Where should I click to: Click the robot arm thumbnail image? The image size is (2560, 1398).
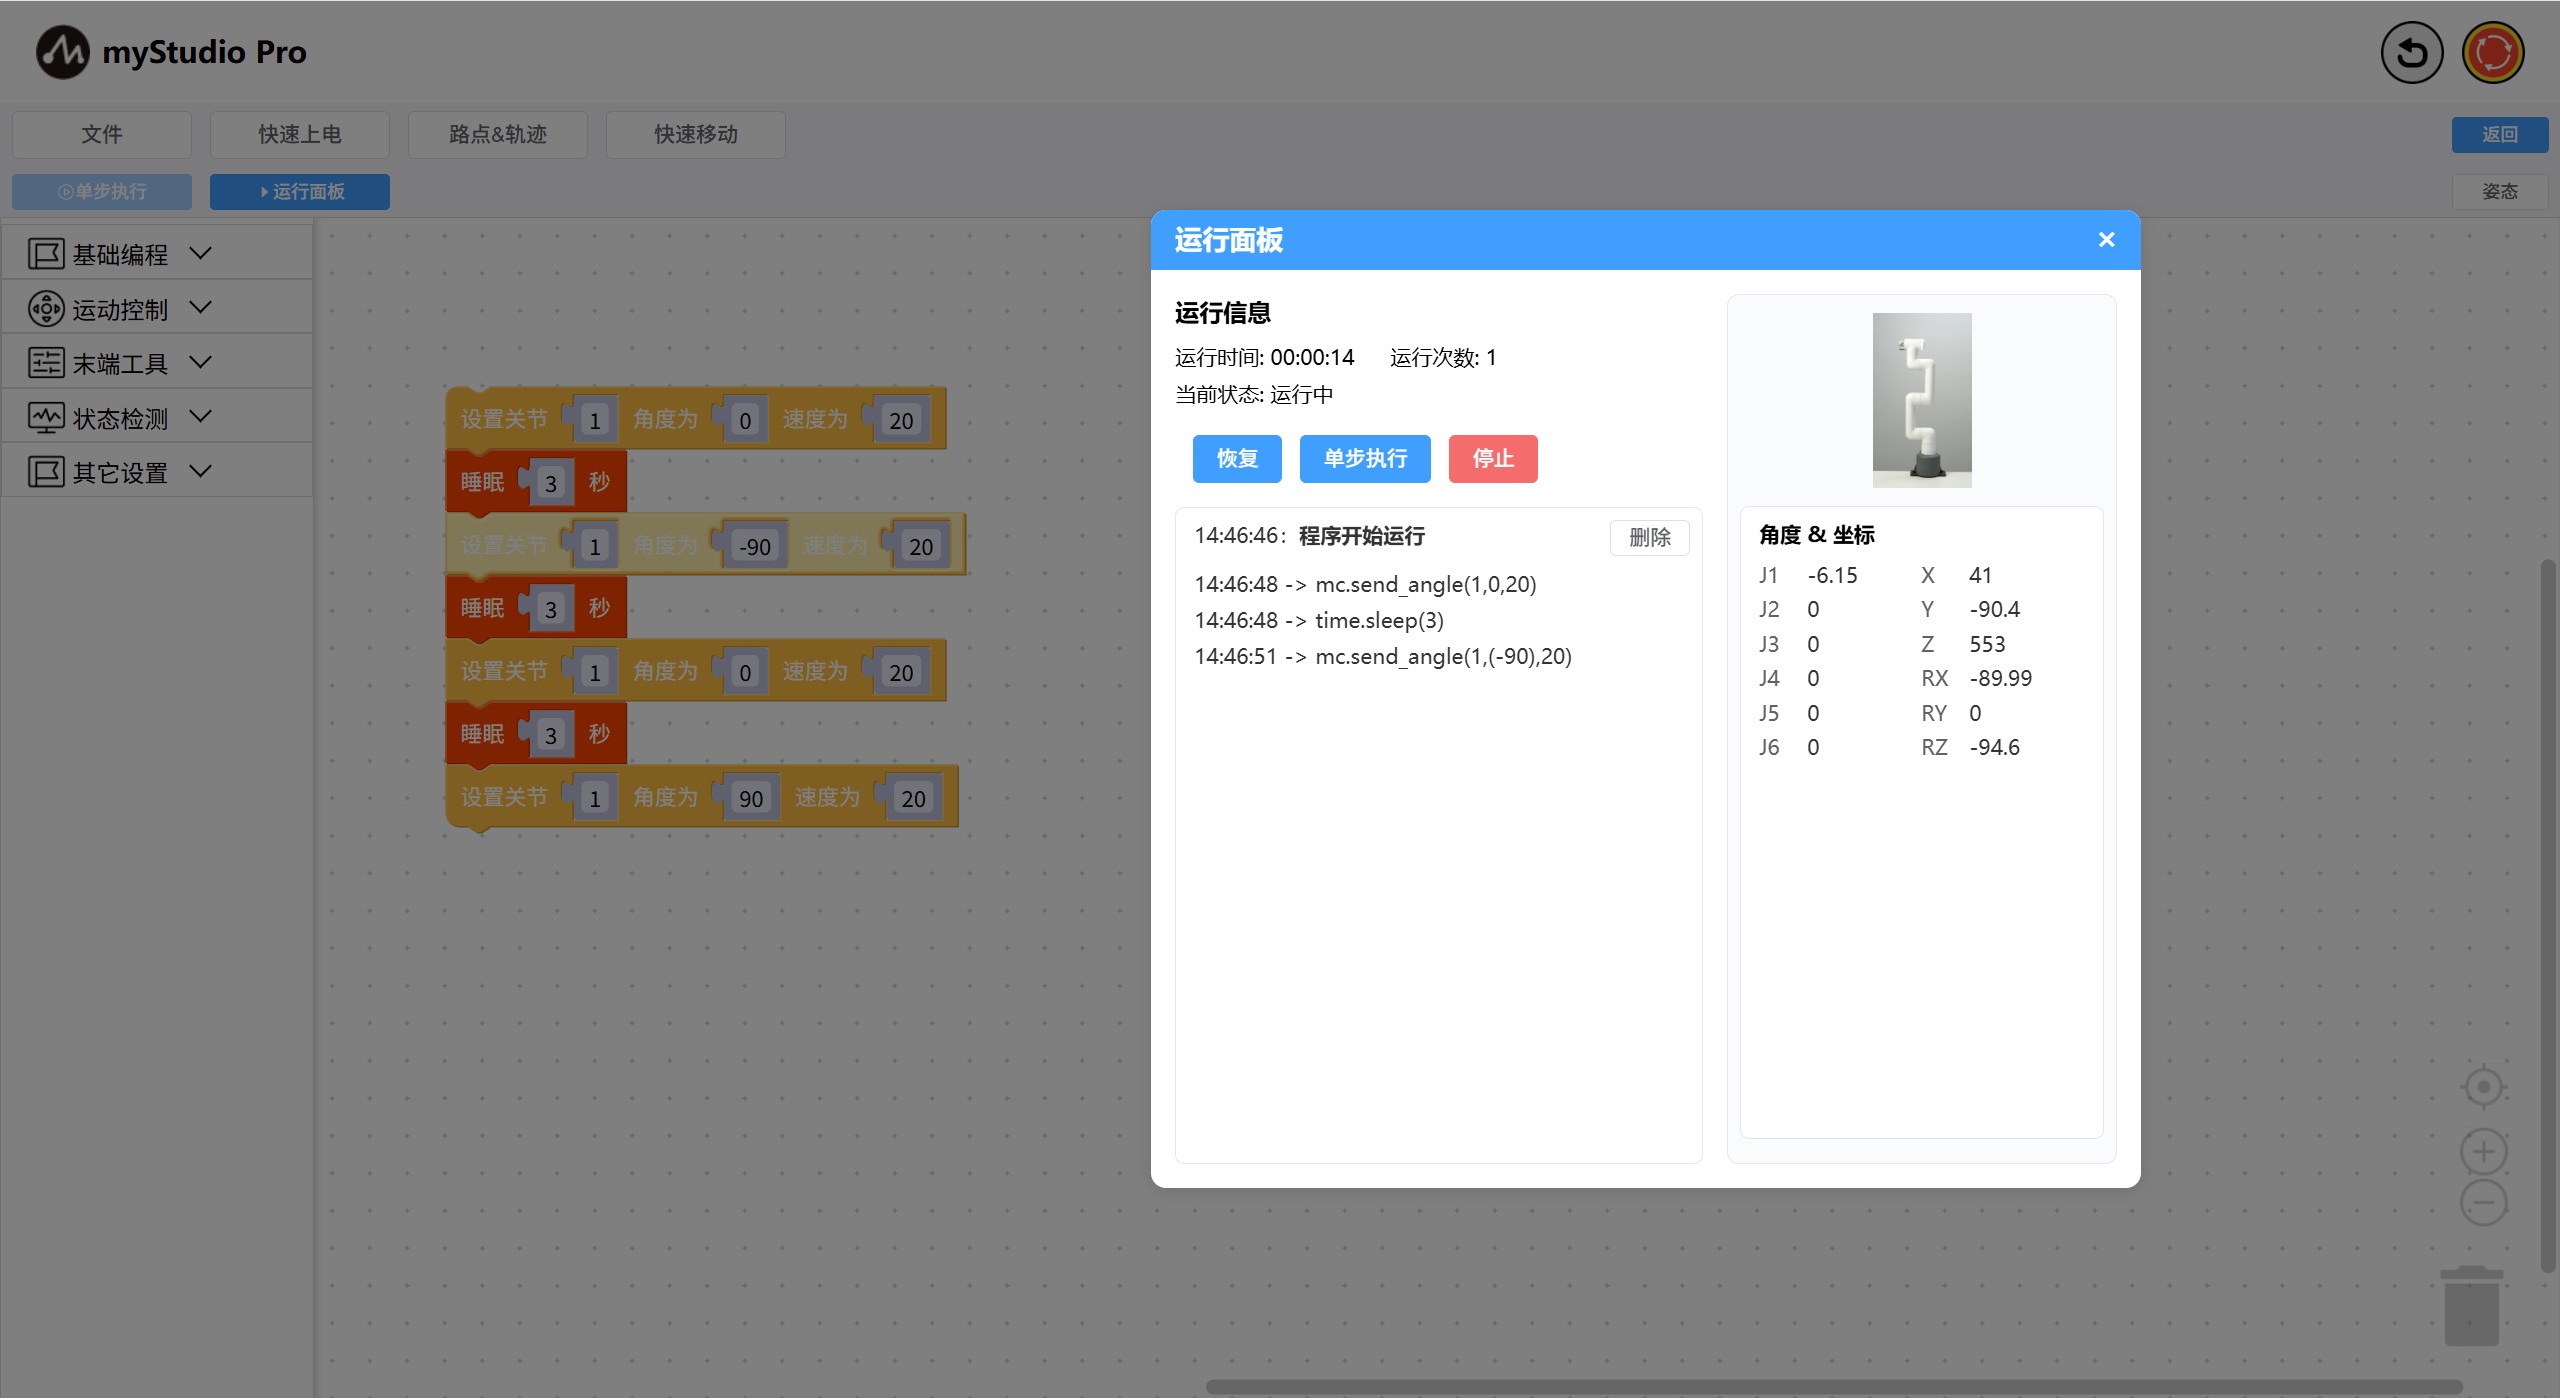(1921, 400)
